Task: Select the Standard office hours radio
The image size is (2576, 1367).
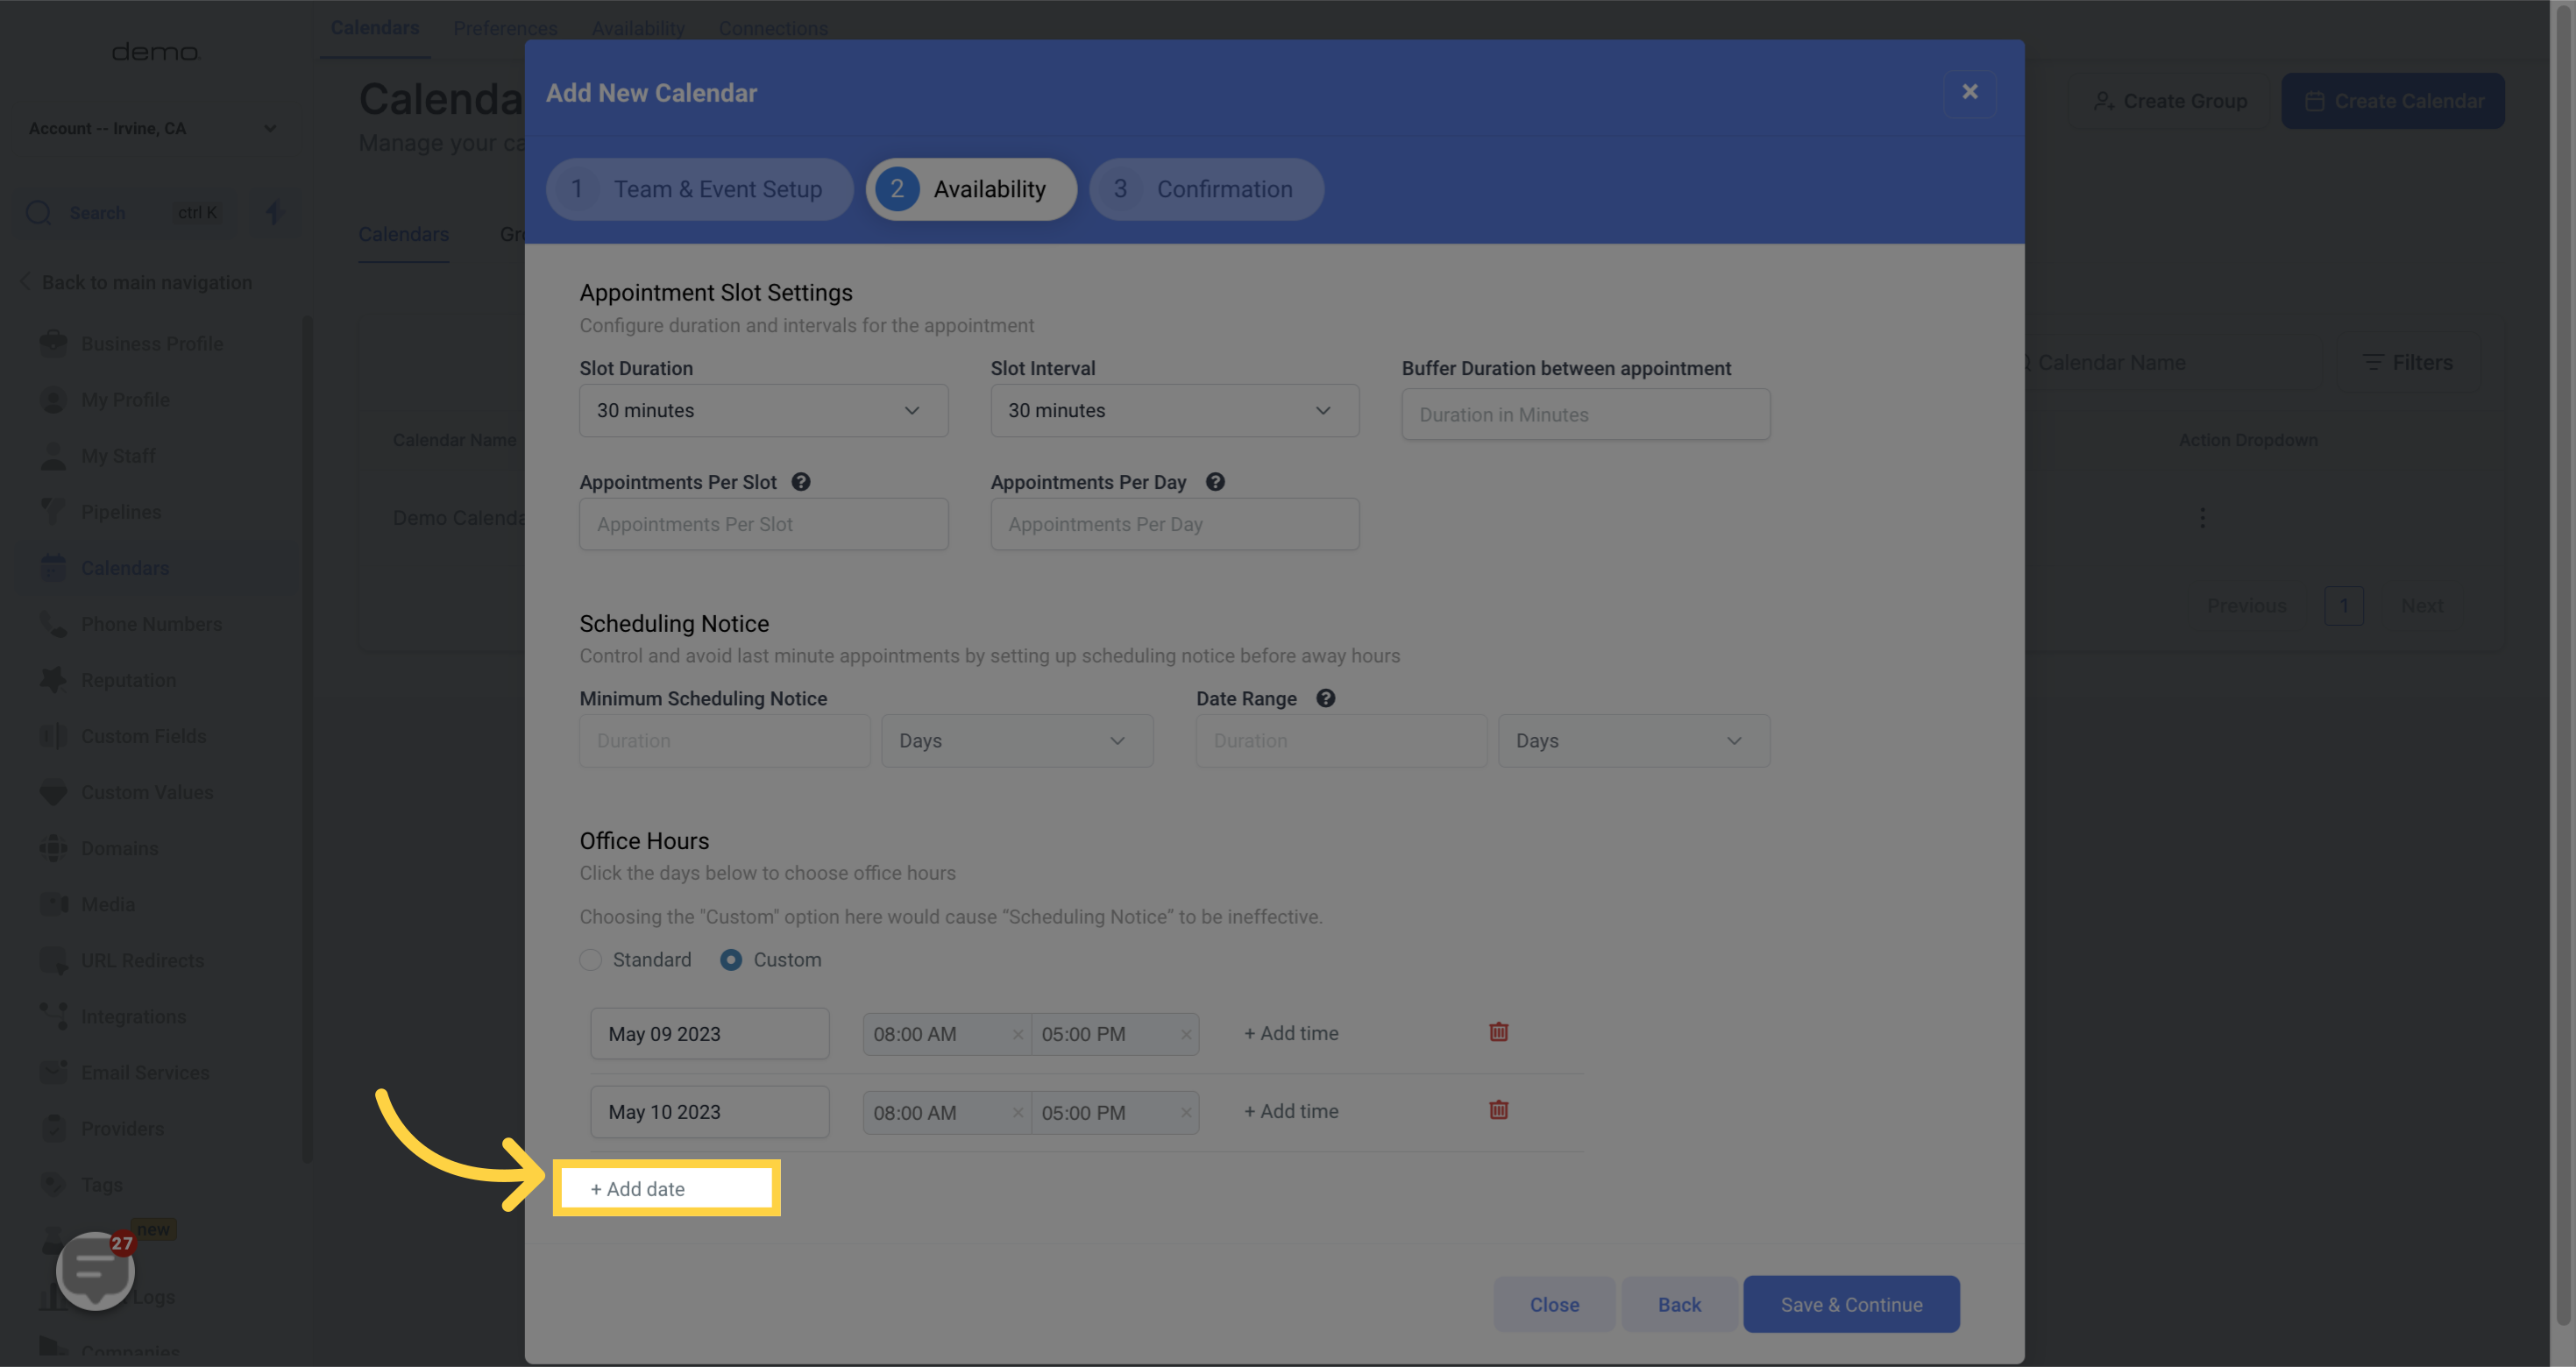Action: 591,959
